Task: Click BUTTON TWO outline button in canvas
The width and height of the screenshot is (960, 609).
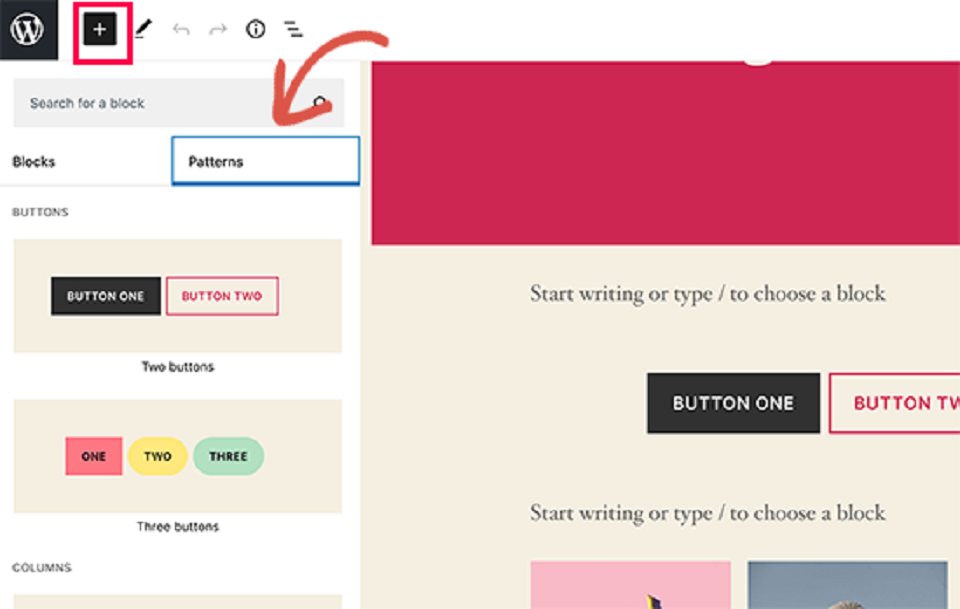Action: tap(894, 403)
